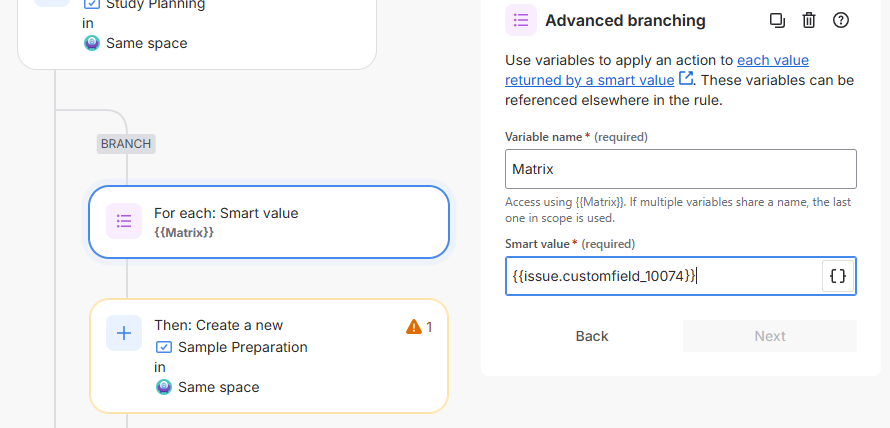Click the orange warning icon on Create card

414,327
